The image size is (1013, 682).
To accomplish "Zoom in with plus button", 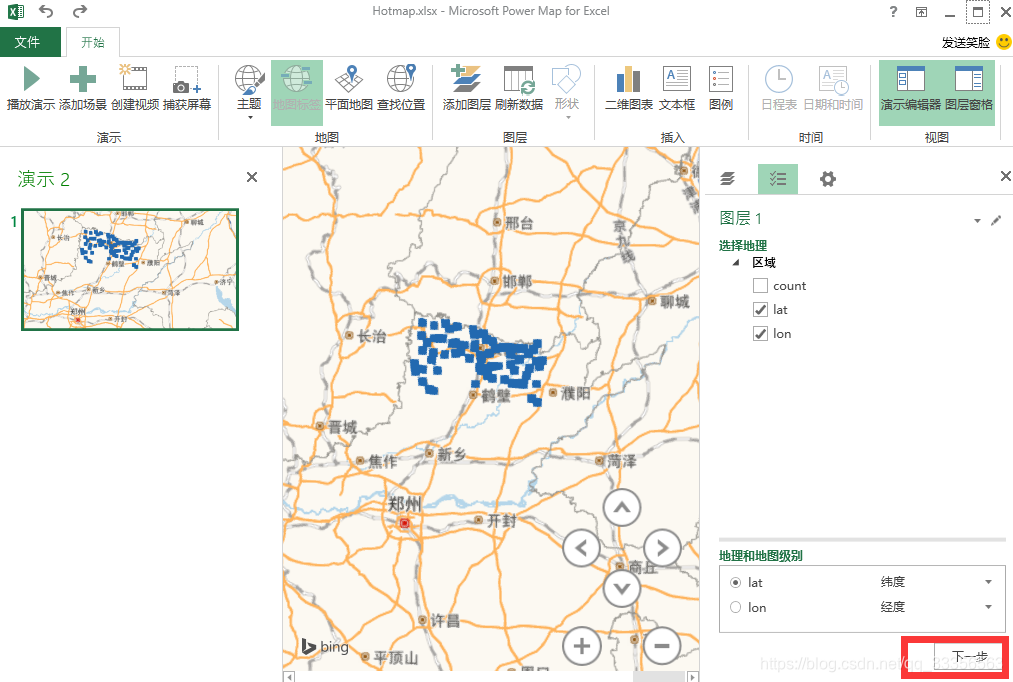I will click(x=581, y=646).
